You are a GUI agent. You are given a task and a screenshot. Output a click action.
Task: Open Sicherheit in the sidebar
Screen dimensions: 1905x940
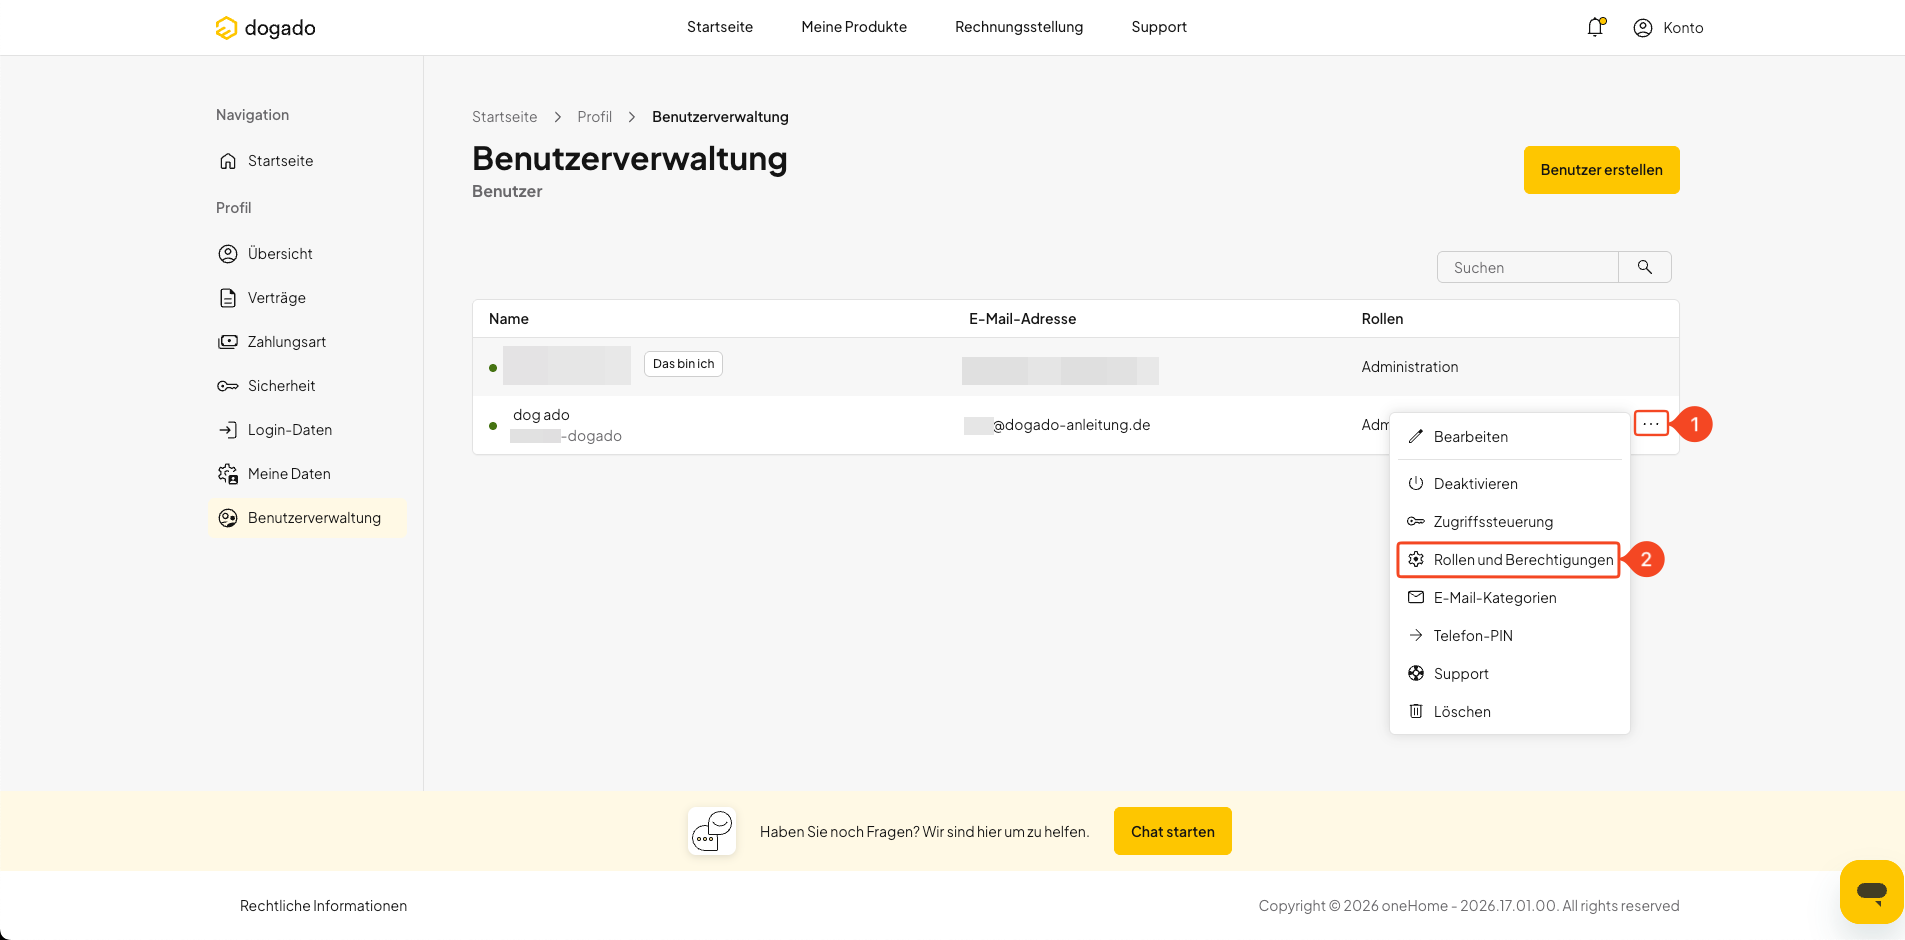(x=307, y=386)
